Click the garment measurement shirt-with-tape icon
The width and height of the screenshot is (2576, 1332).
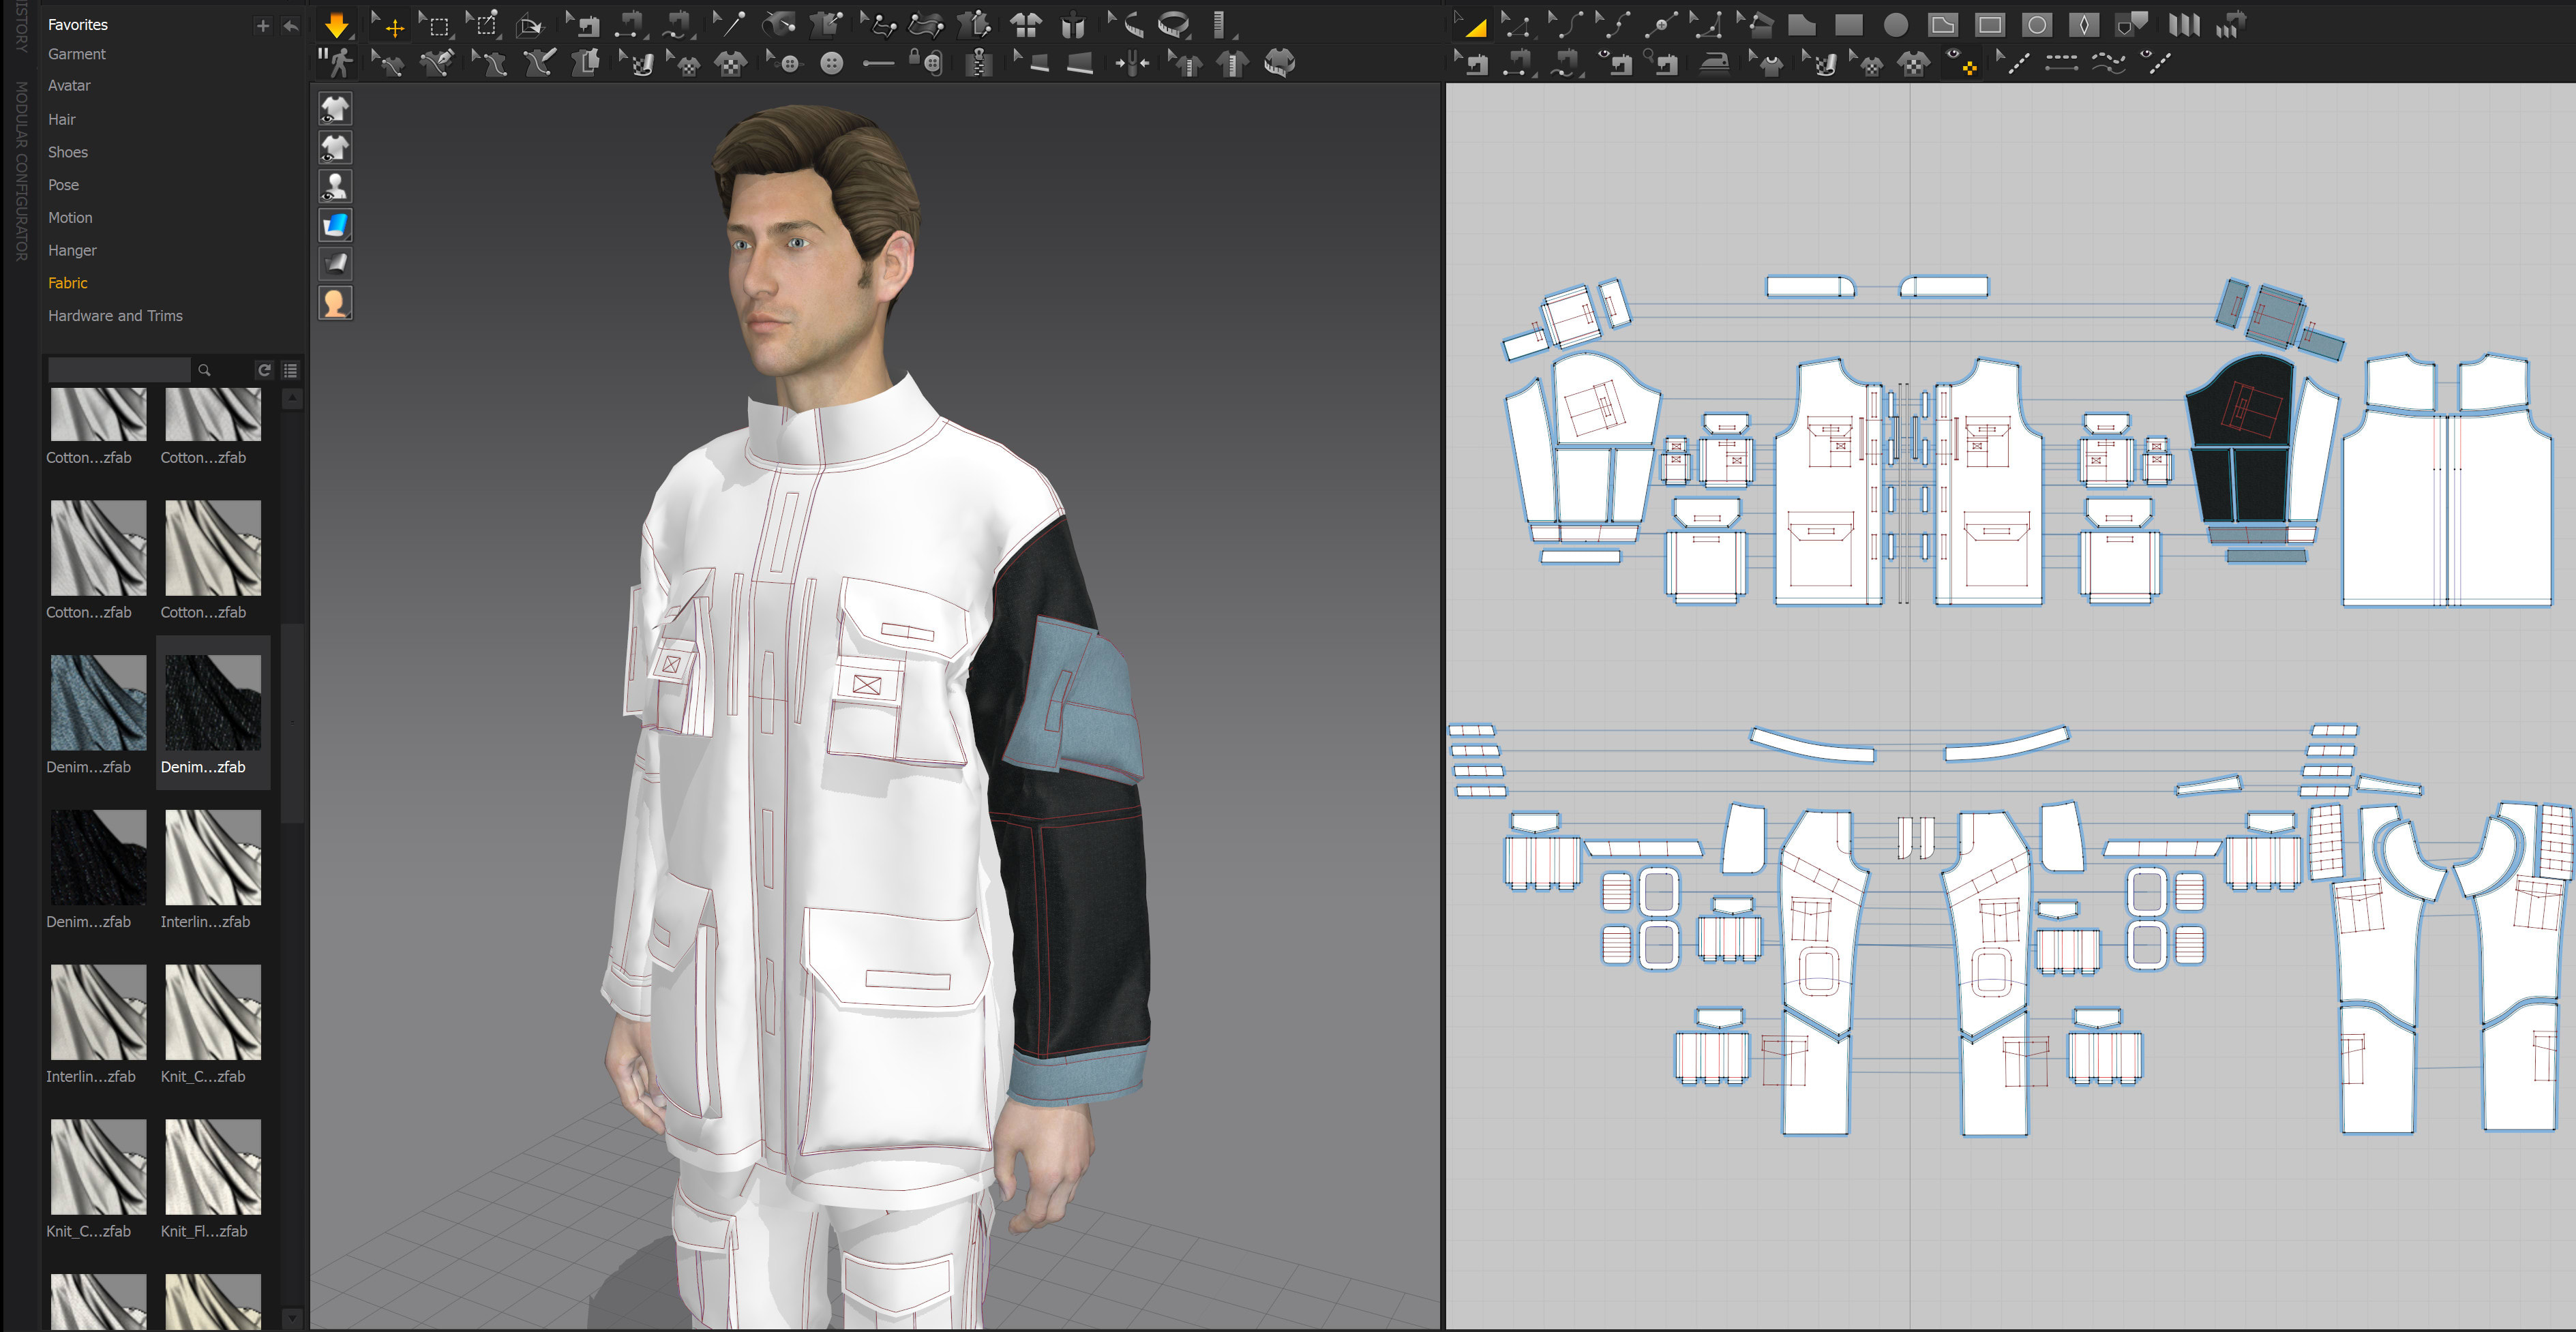point(1280,63)
